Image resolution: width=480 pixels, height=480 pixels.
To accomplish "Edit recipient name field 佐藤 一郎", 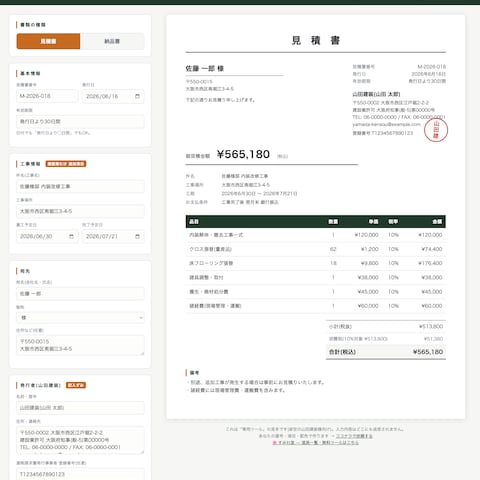I will [80, 294].
